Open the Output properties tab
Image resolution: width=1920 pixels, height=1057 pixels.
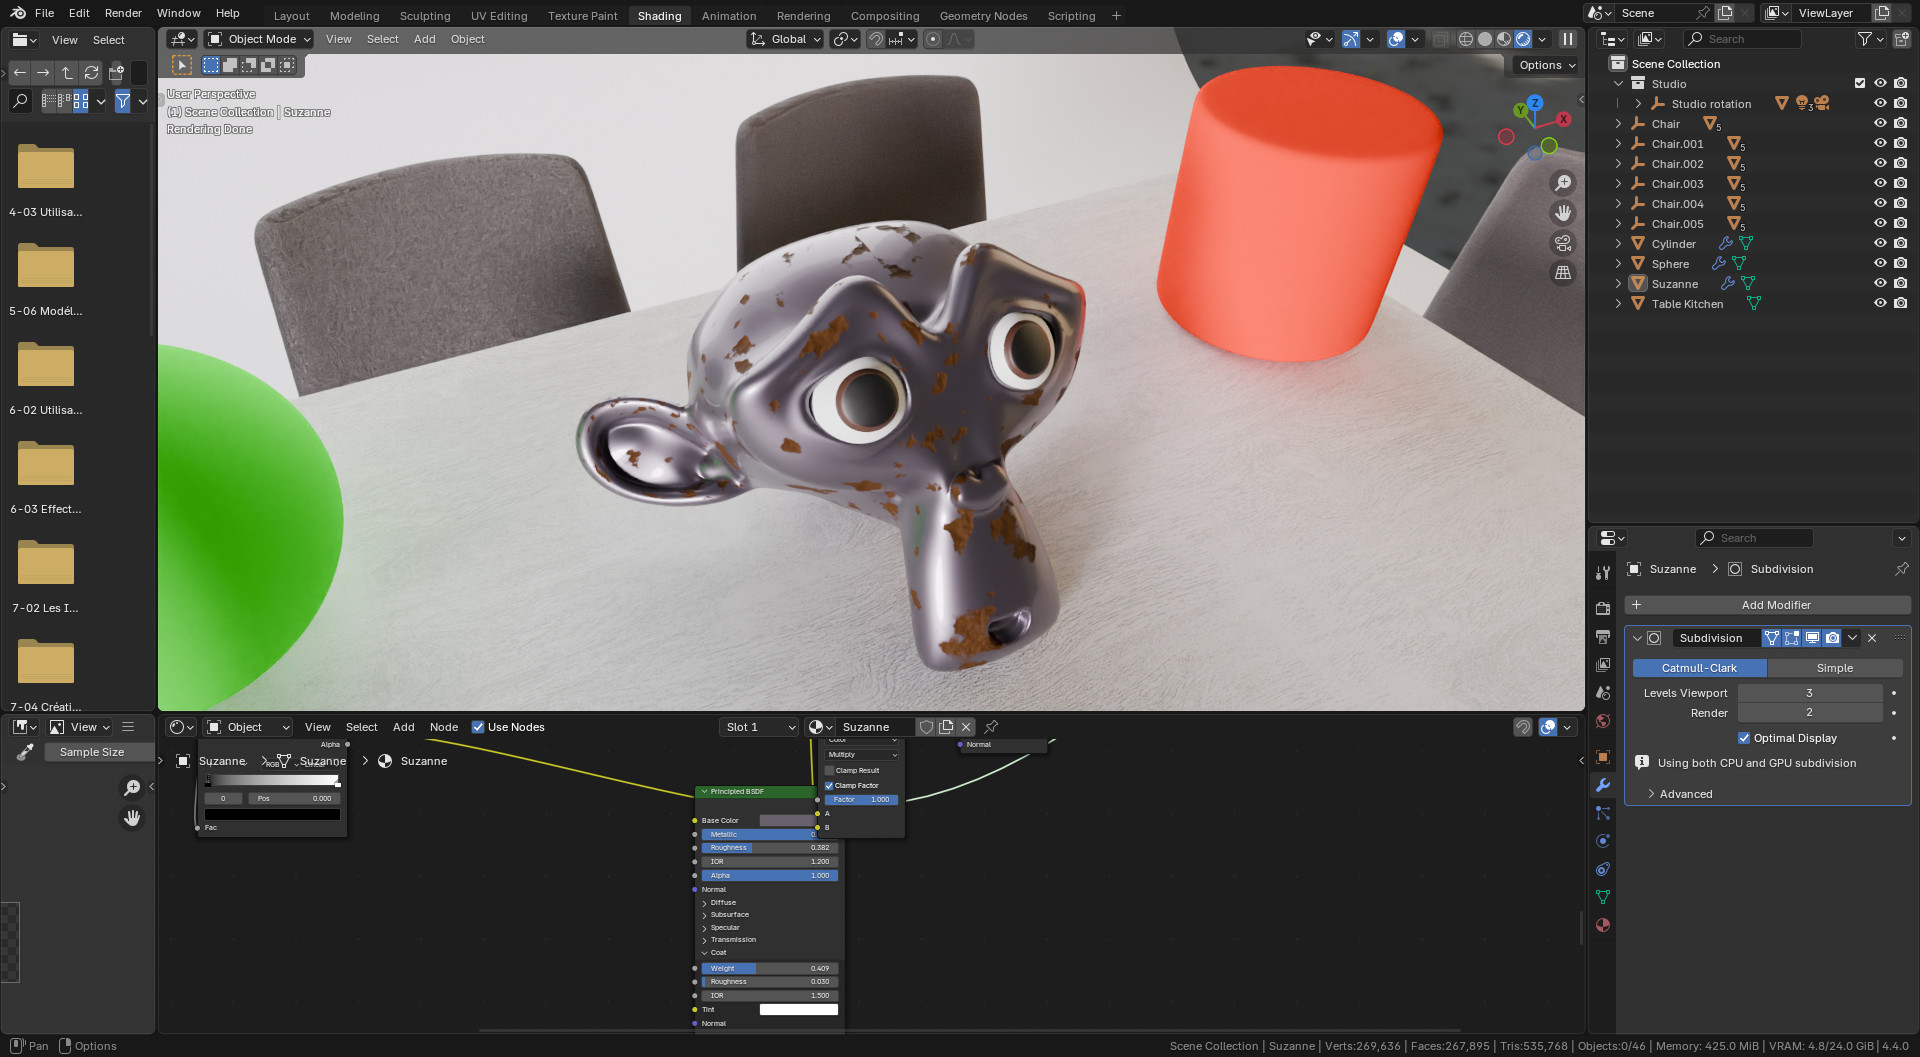[1603, 637]
